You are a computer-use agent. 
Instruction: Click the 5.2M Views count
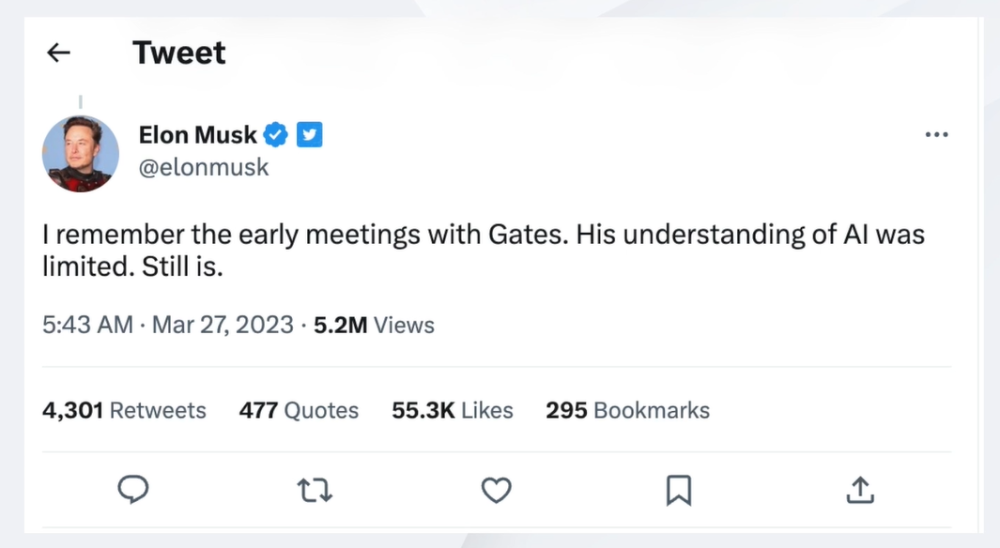[x=374, y=325]
